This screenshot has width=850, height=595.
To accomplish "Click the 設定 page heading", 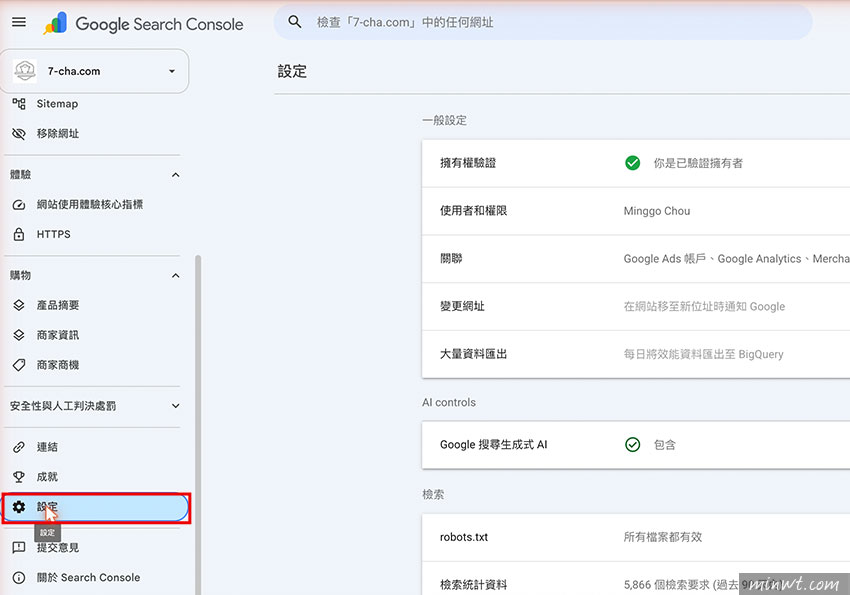I will coord(292,71).
